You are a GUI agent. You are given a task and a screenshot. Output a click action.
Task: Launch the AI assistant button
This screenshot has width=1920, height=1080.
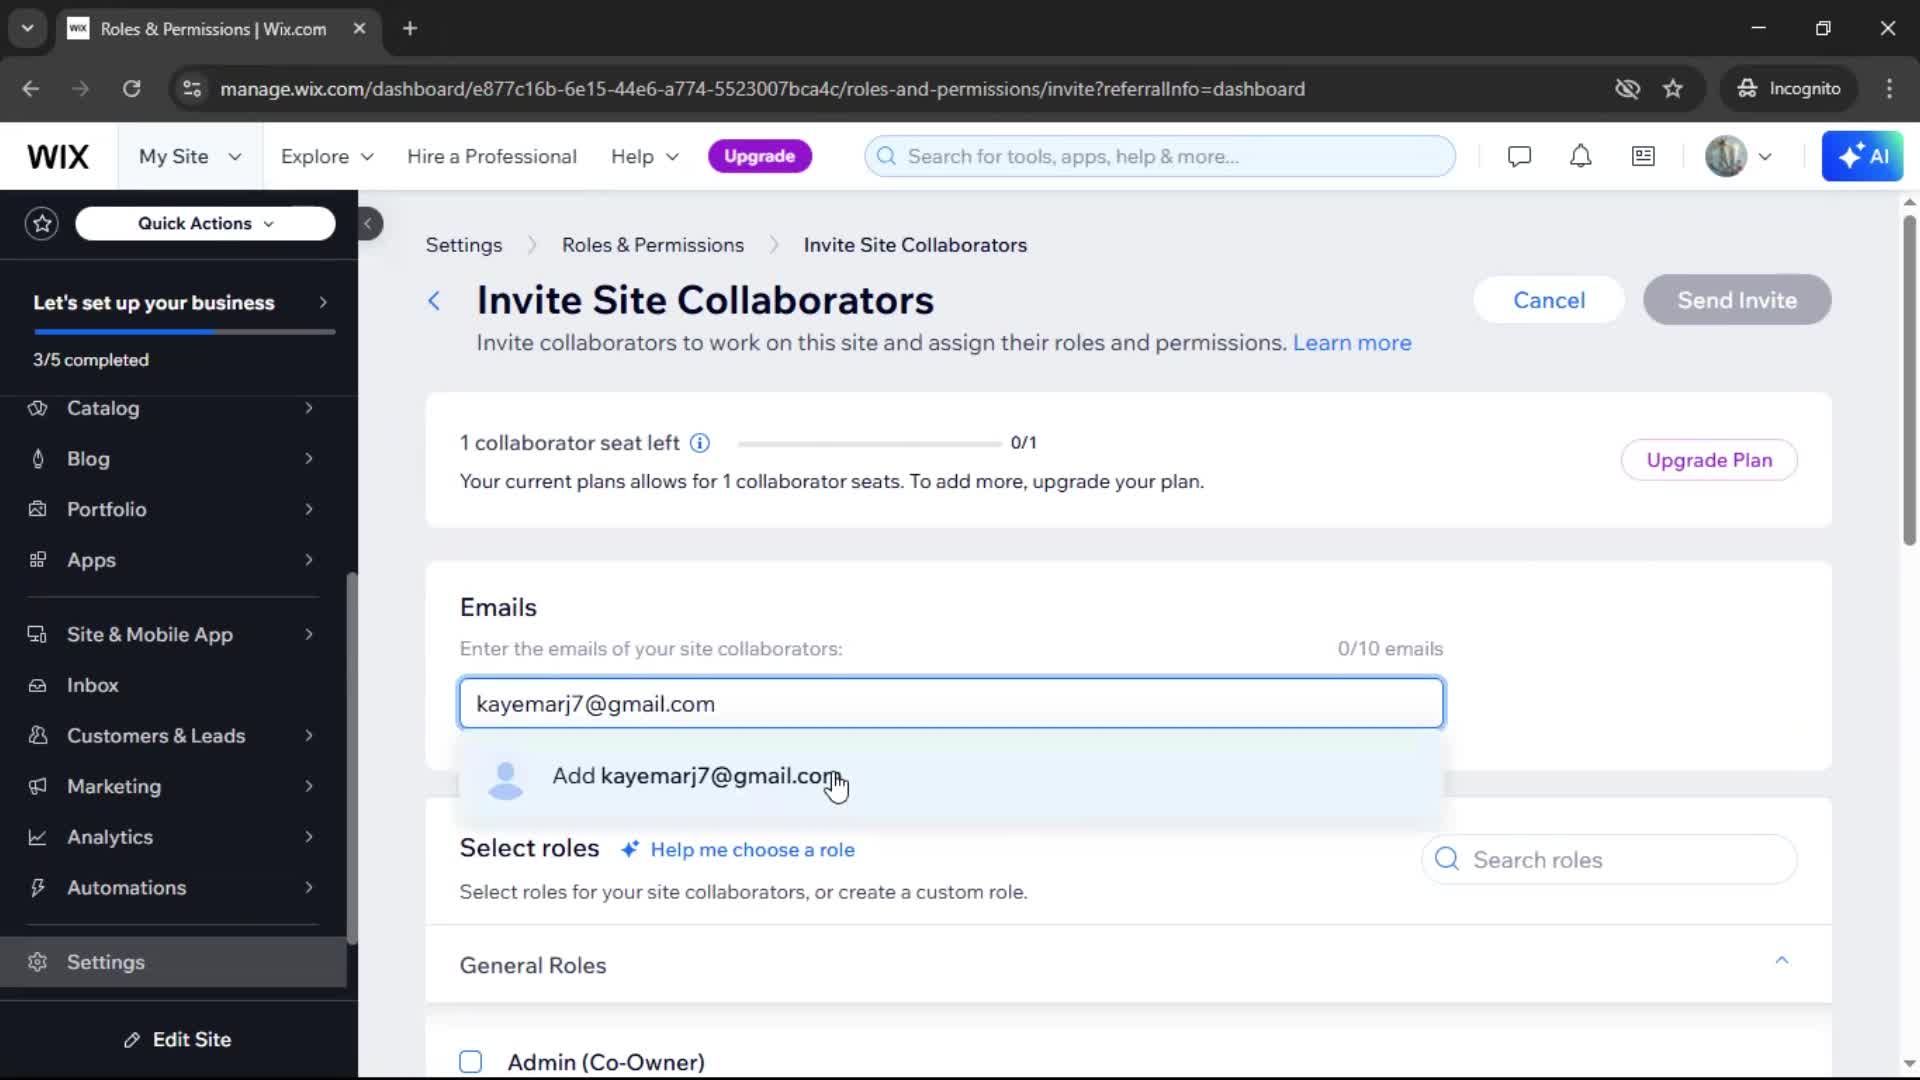(x=1862, y=156)
